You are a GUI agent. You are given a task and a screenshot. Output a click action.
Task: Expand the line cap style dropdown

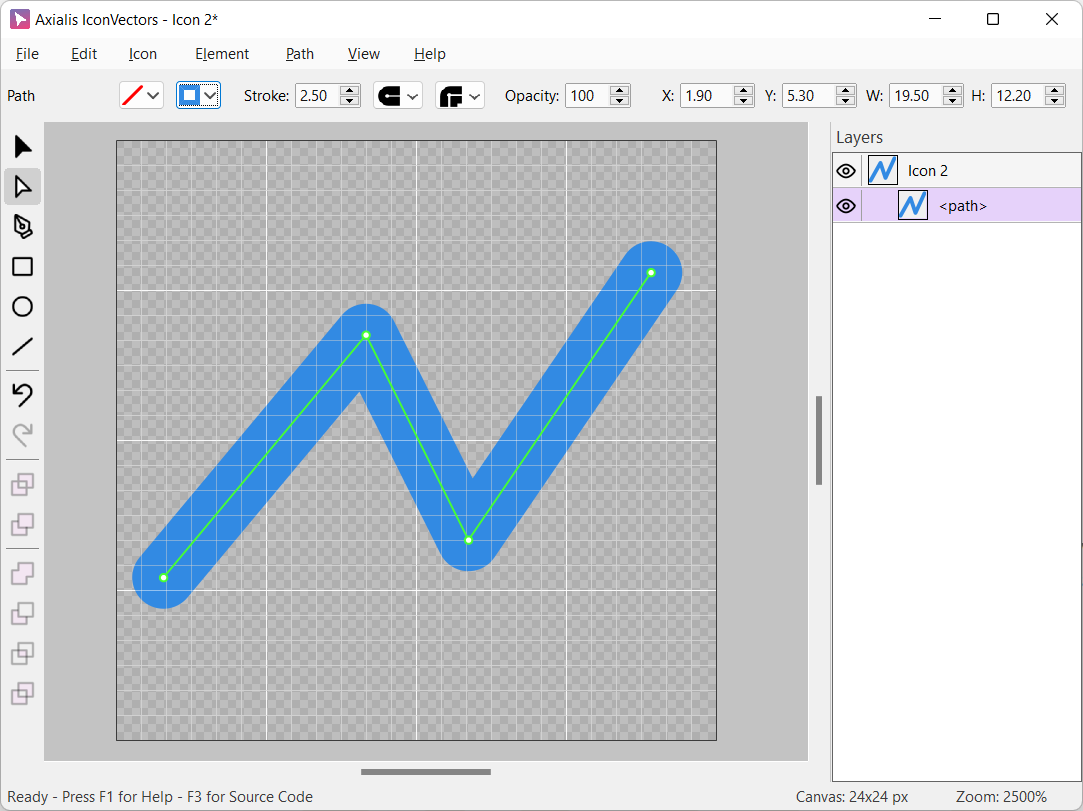(x=398, y=96)
